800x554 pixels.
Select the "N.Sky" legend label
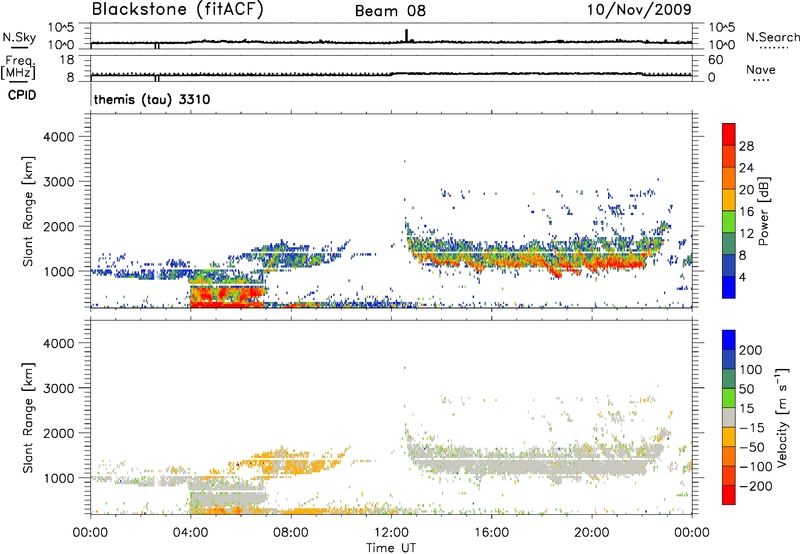click(19, 37)
